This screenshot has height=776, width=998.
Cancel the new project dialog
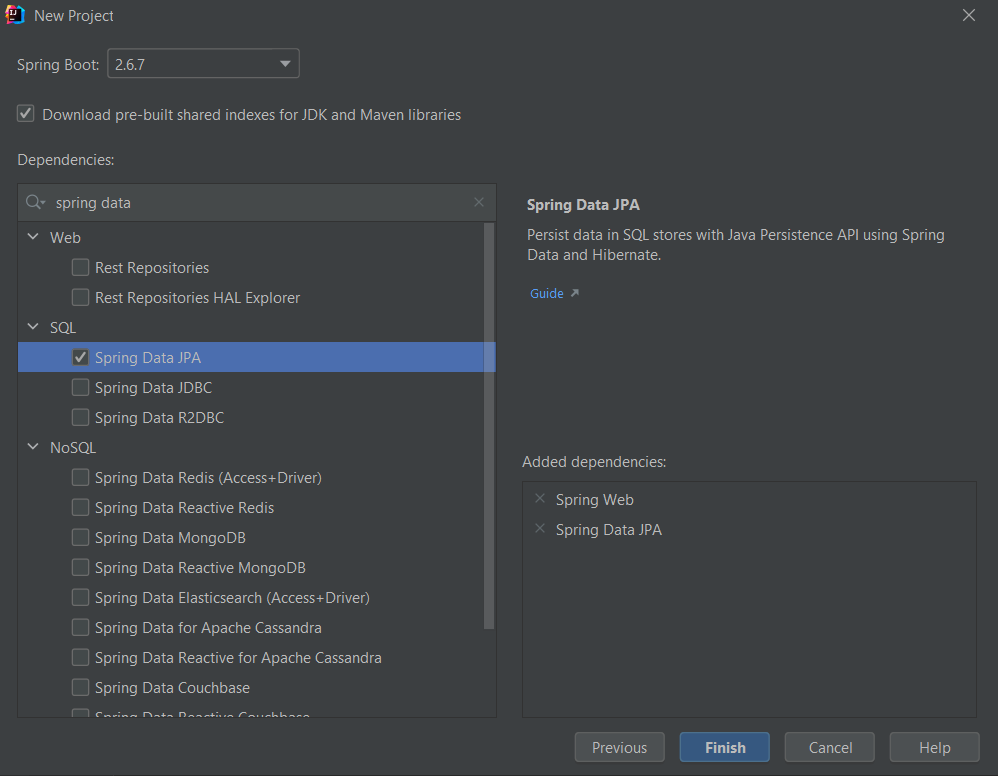[x=829, y=747]
